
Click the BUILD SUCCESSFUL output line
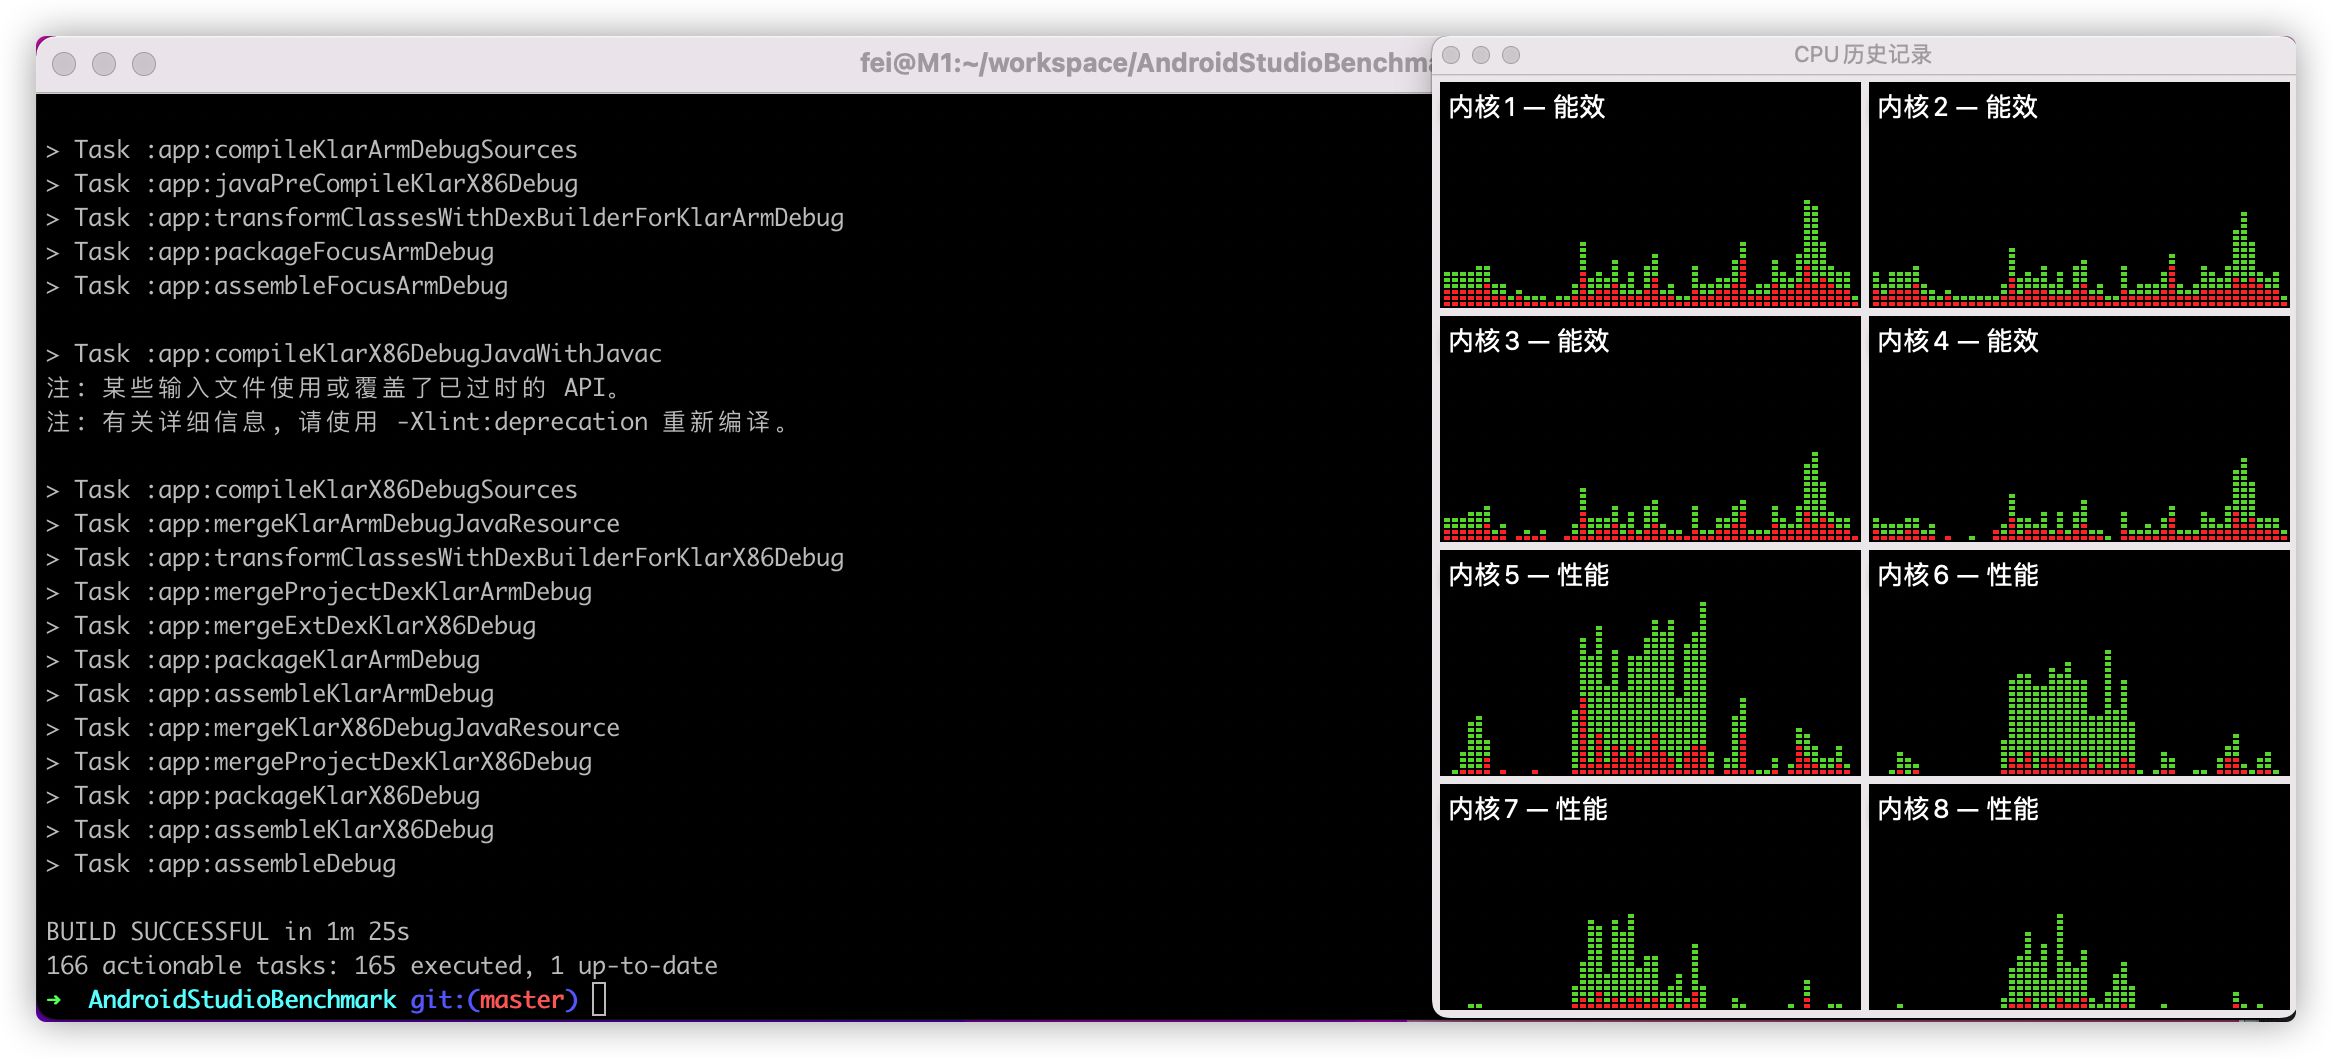[228, 931]
